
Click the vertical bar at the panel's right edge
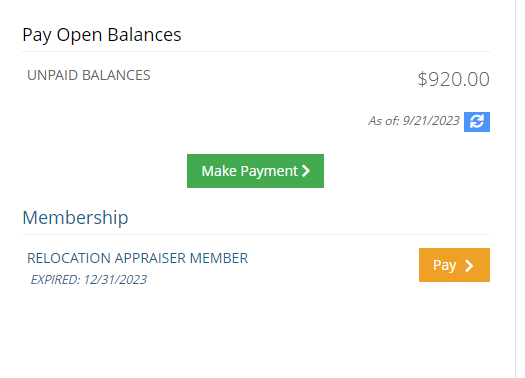[516, 189]
